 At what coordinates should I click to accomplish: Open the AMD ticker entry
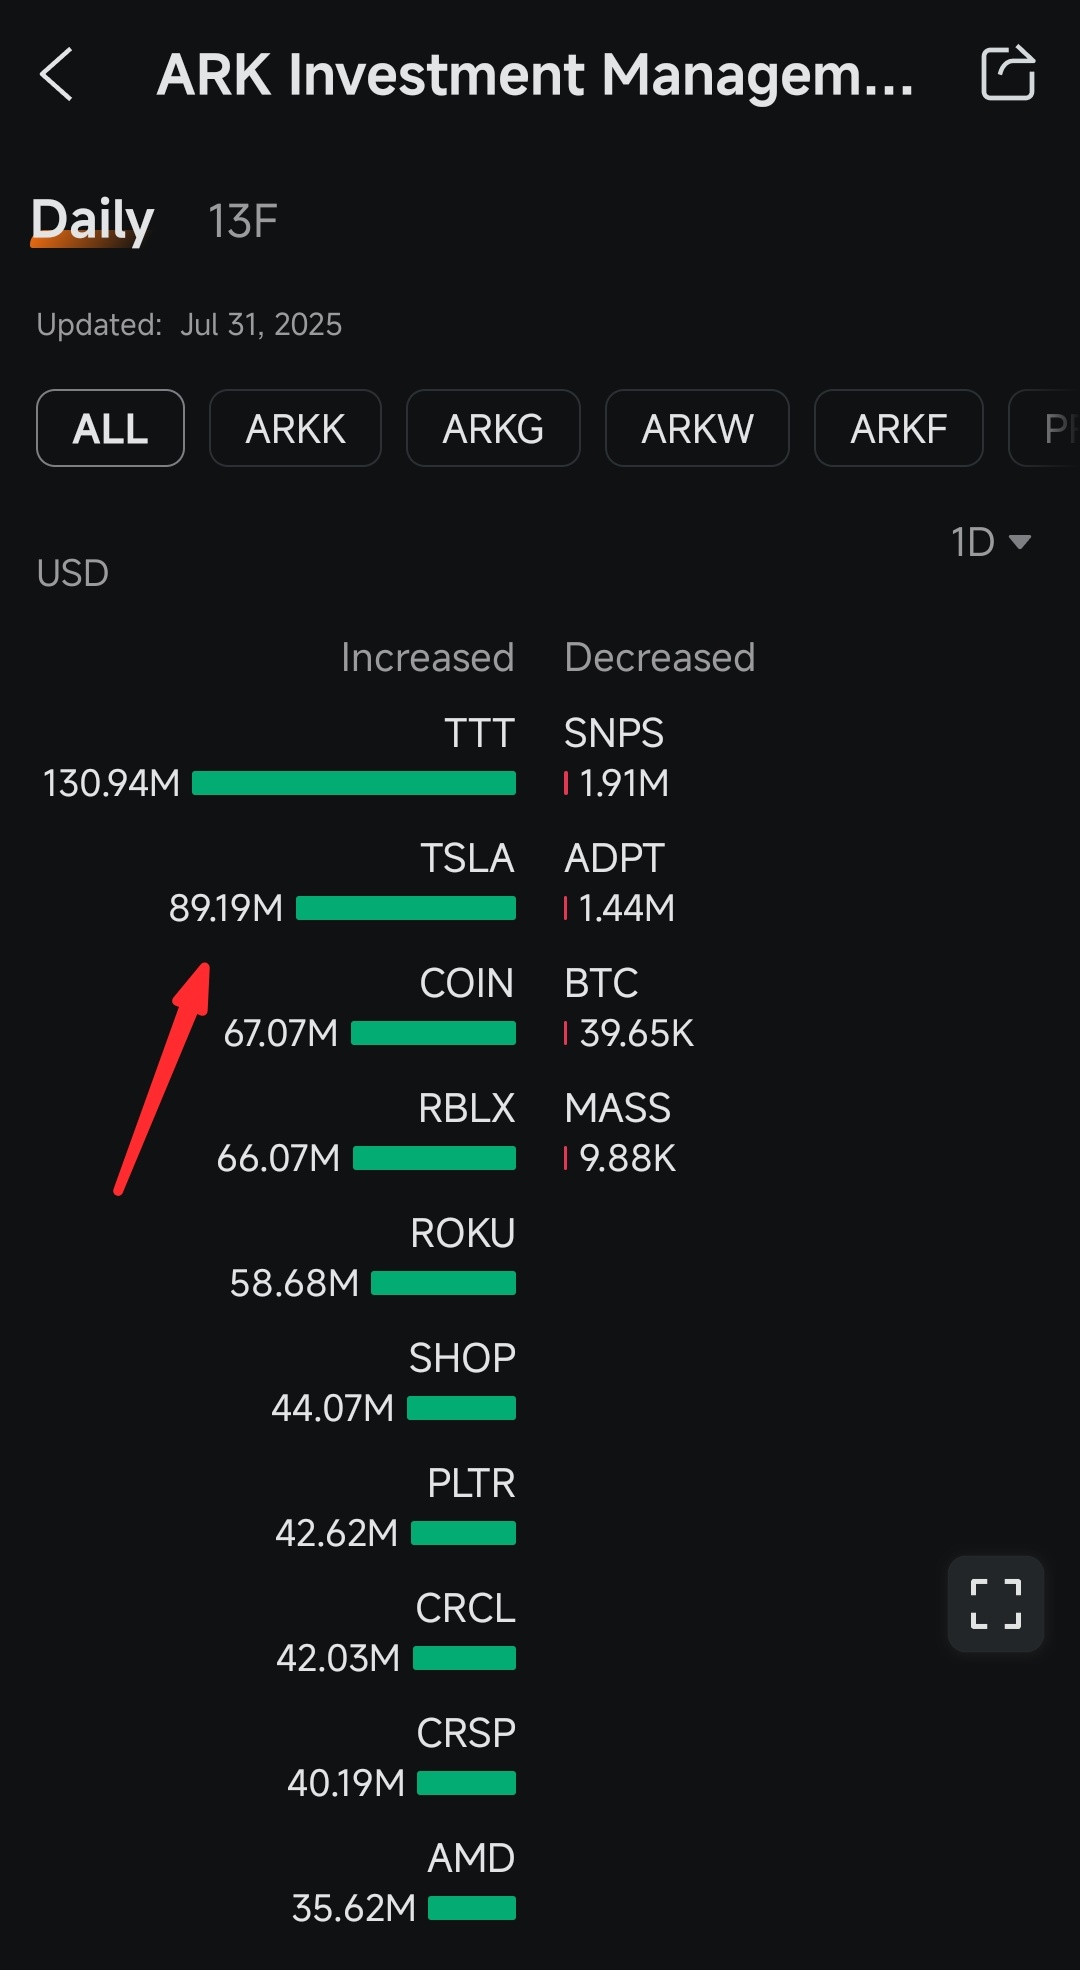(x=471, y=1858)
